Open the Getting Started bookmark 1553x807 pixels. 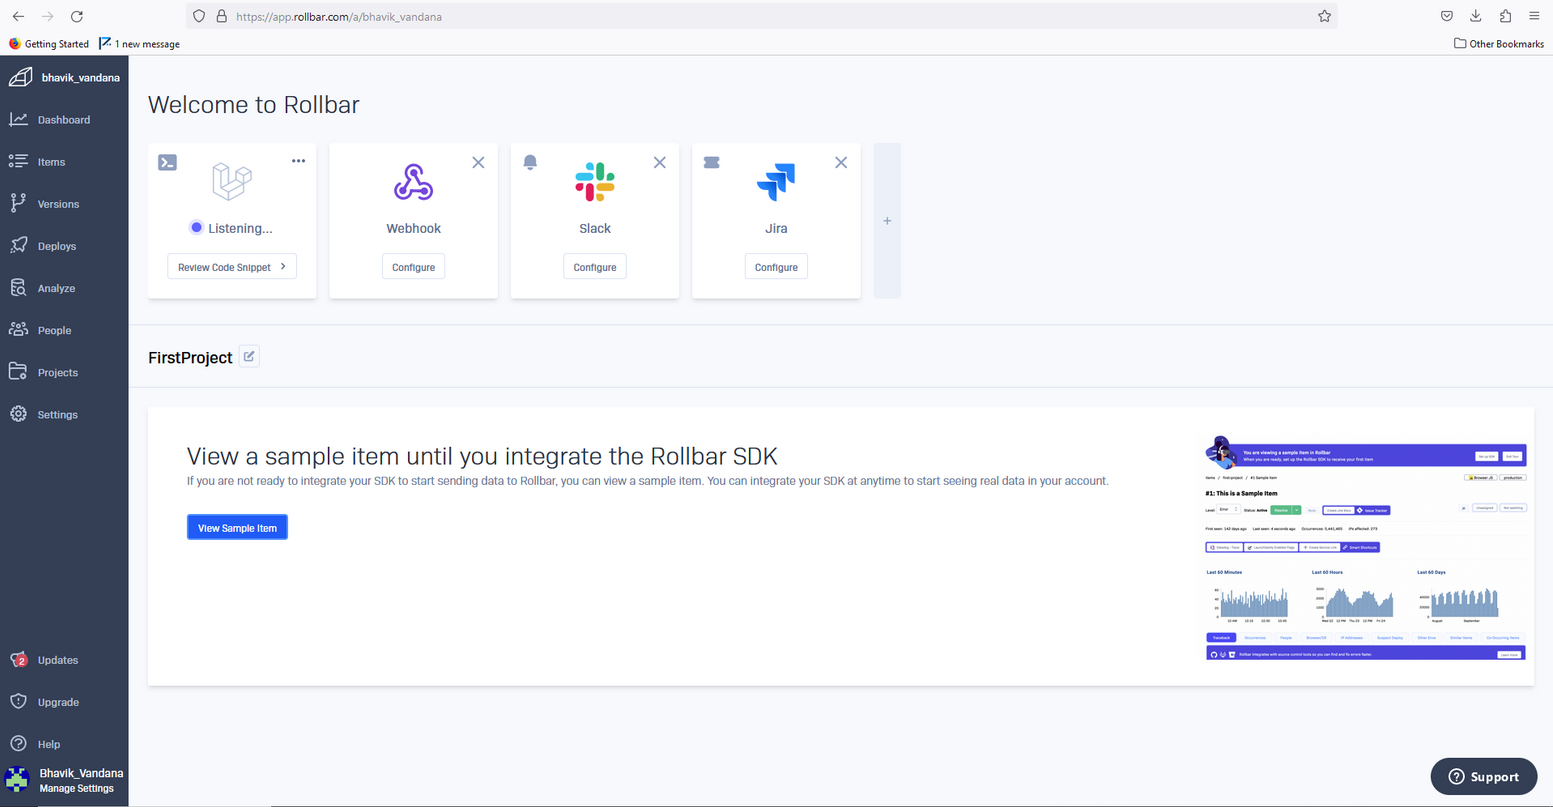49,44
